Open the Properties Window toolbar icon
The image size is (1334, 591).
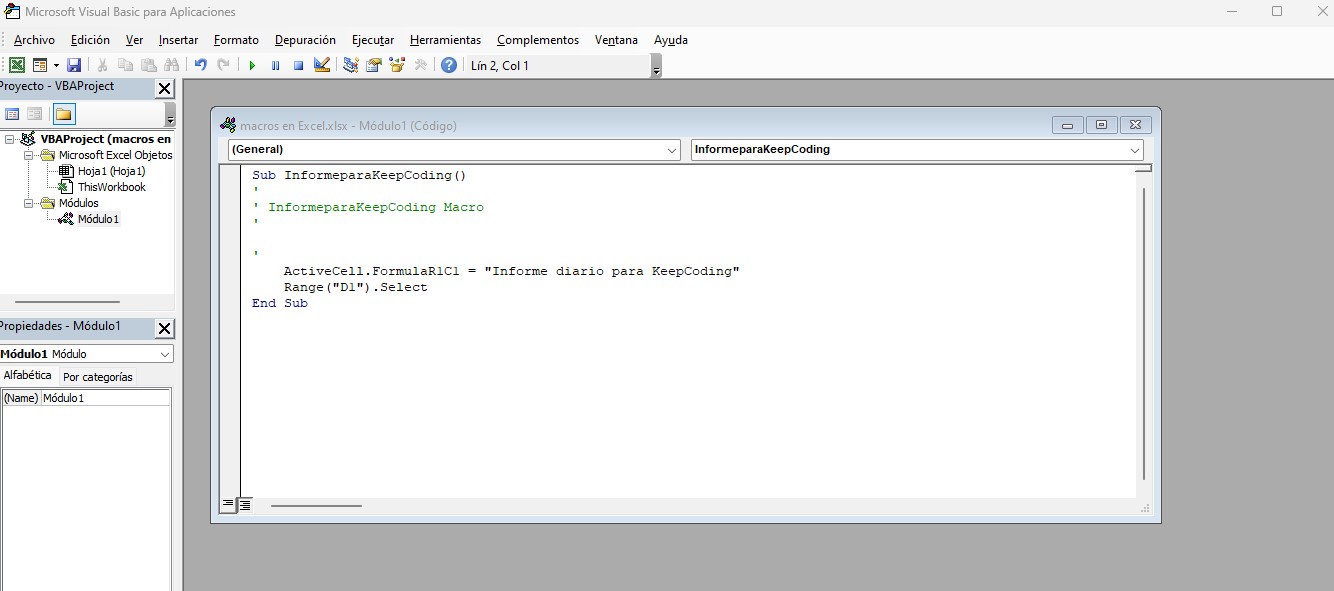(x=374, y=65)
